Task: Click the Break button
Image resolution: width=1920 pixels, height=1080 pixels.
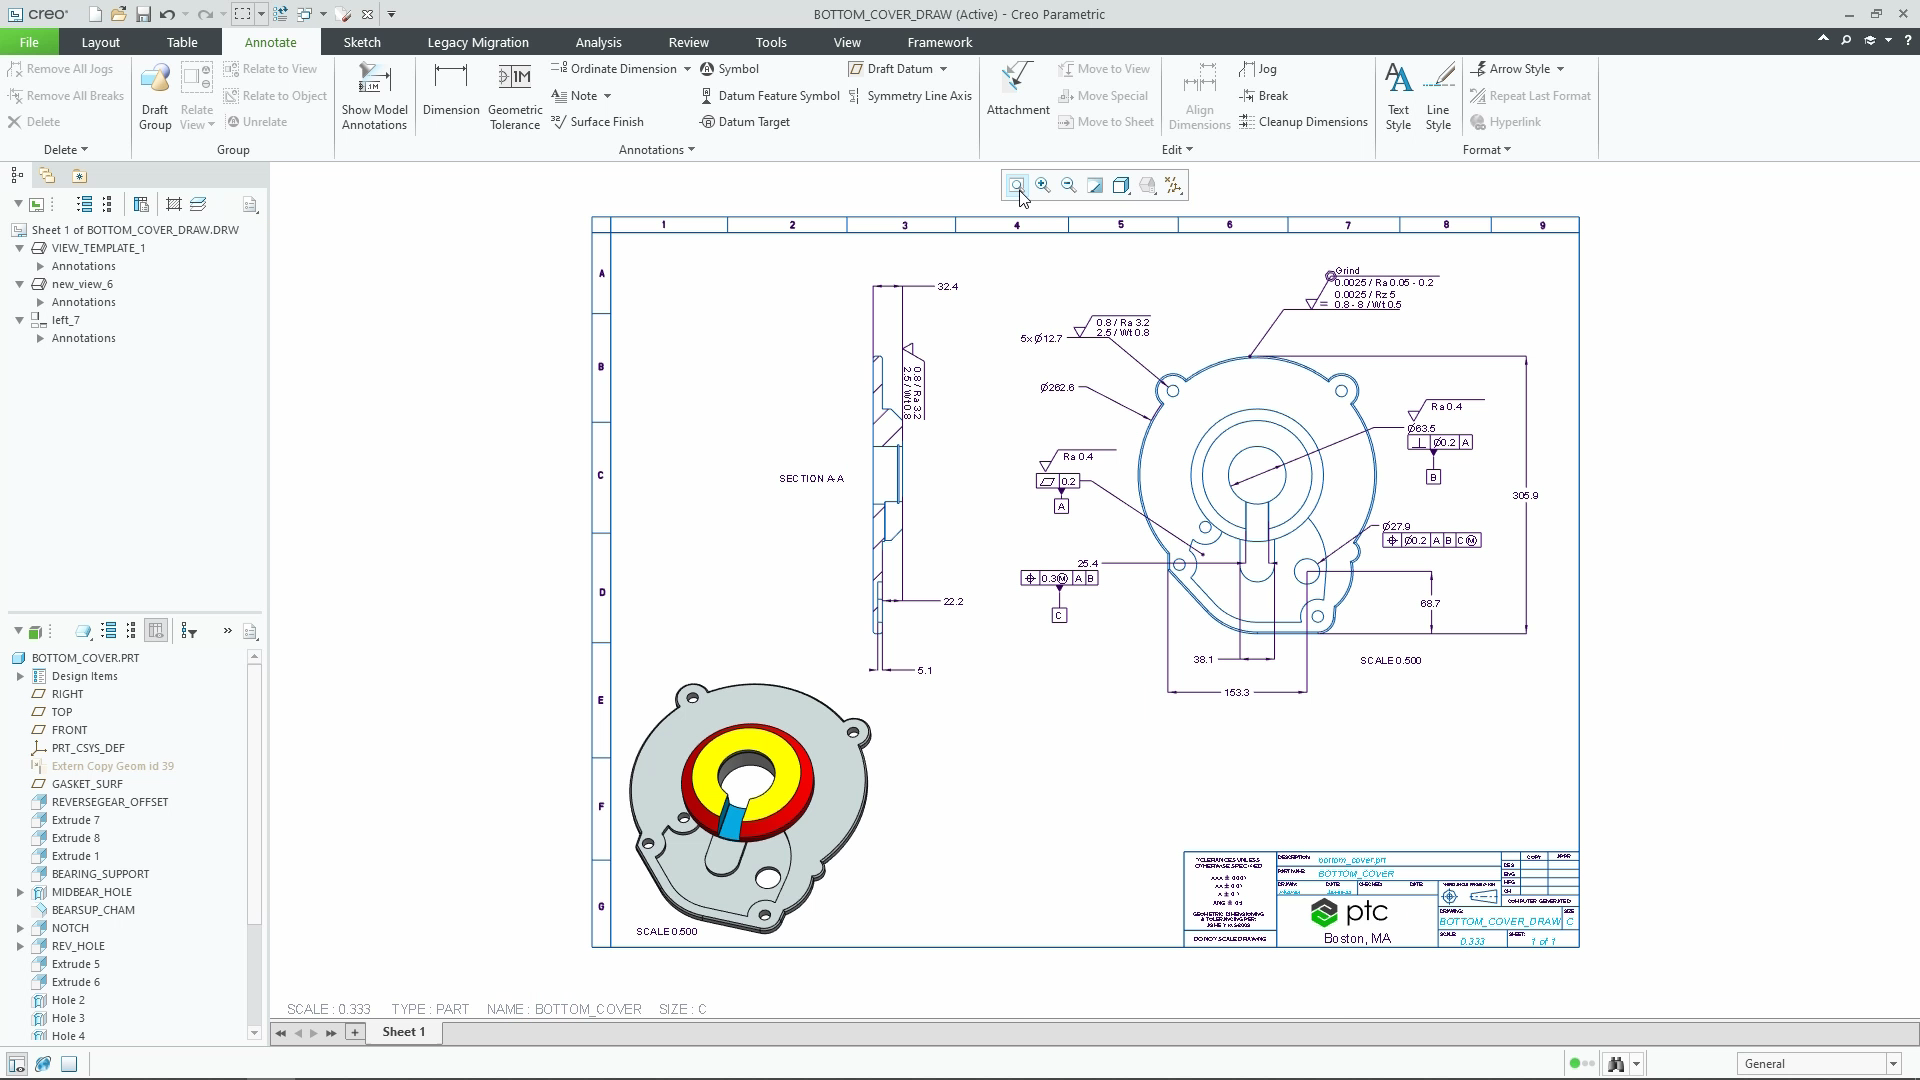Action: [x=1263, y=96]
